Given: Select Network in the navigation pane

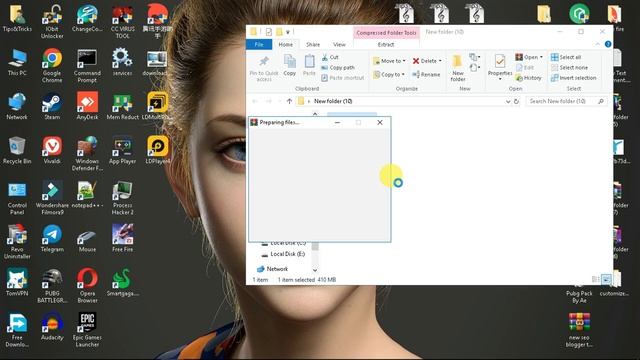Looking at the screenshot, I should 273,269.
